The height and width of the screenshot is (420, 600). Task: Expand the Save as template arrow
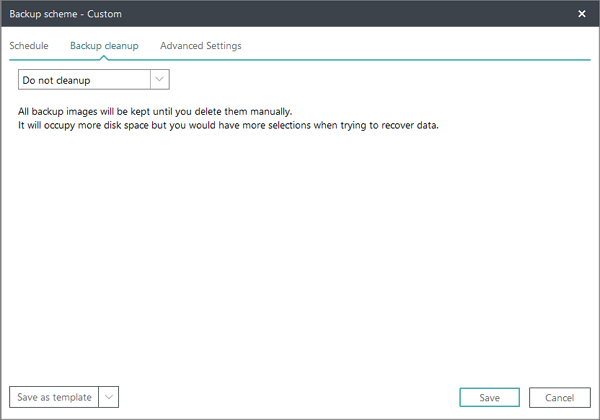(109, 397)
